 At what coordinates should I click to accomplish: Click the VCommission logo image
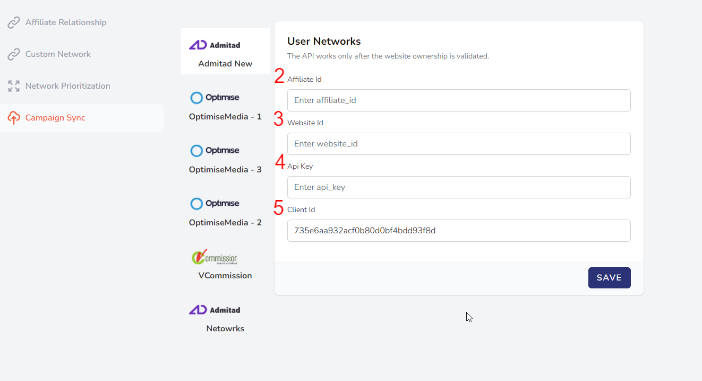point(214,257)
